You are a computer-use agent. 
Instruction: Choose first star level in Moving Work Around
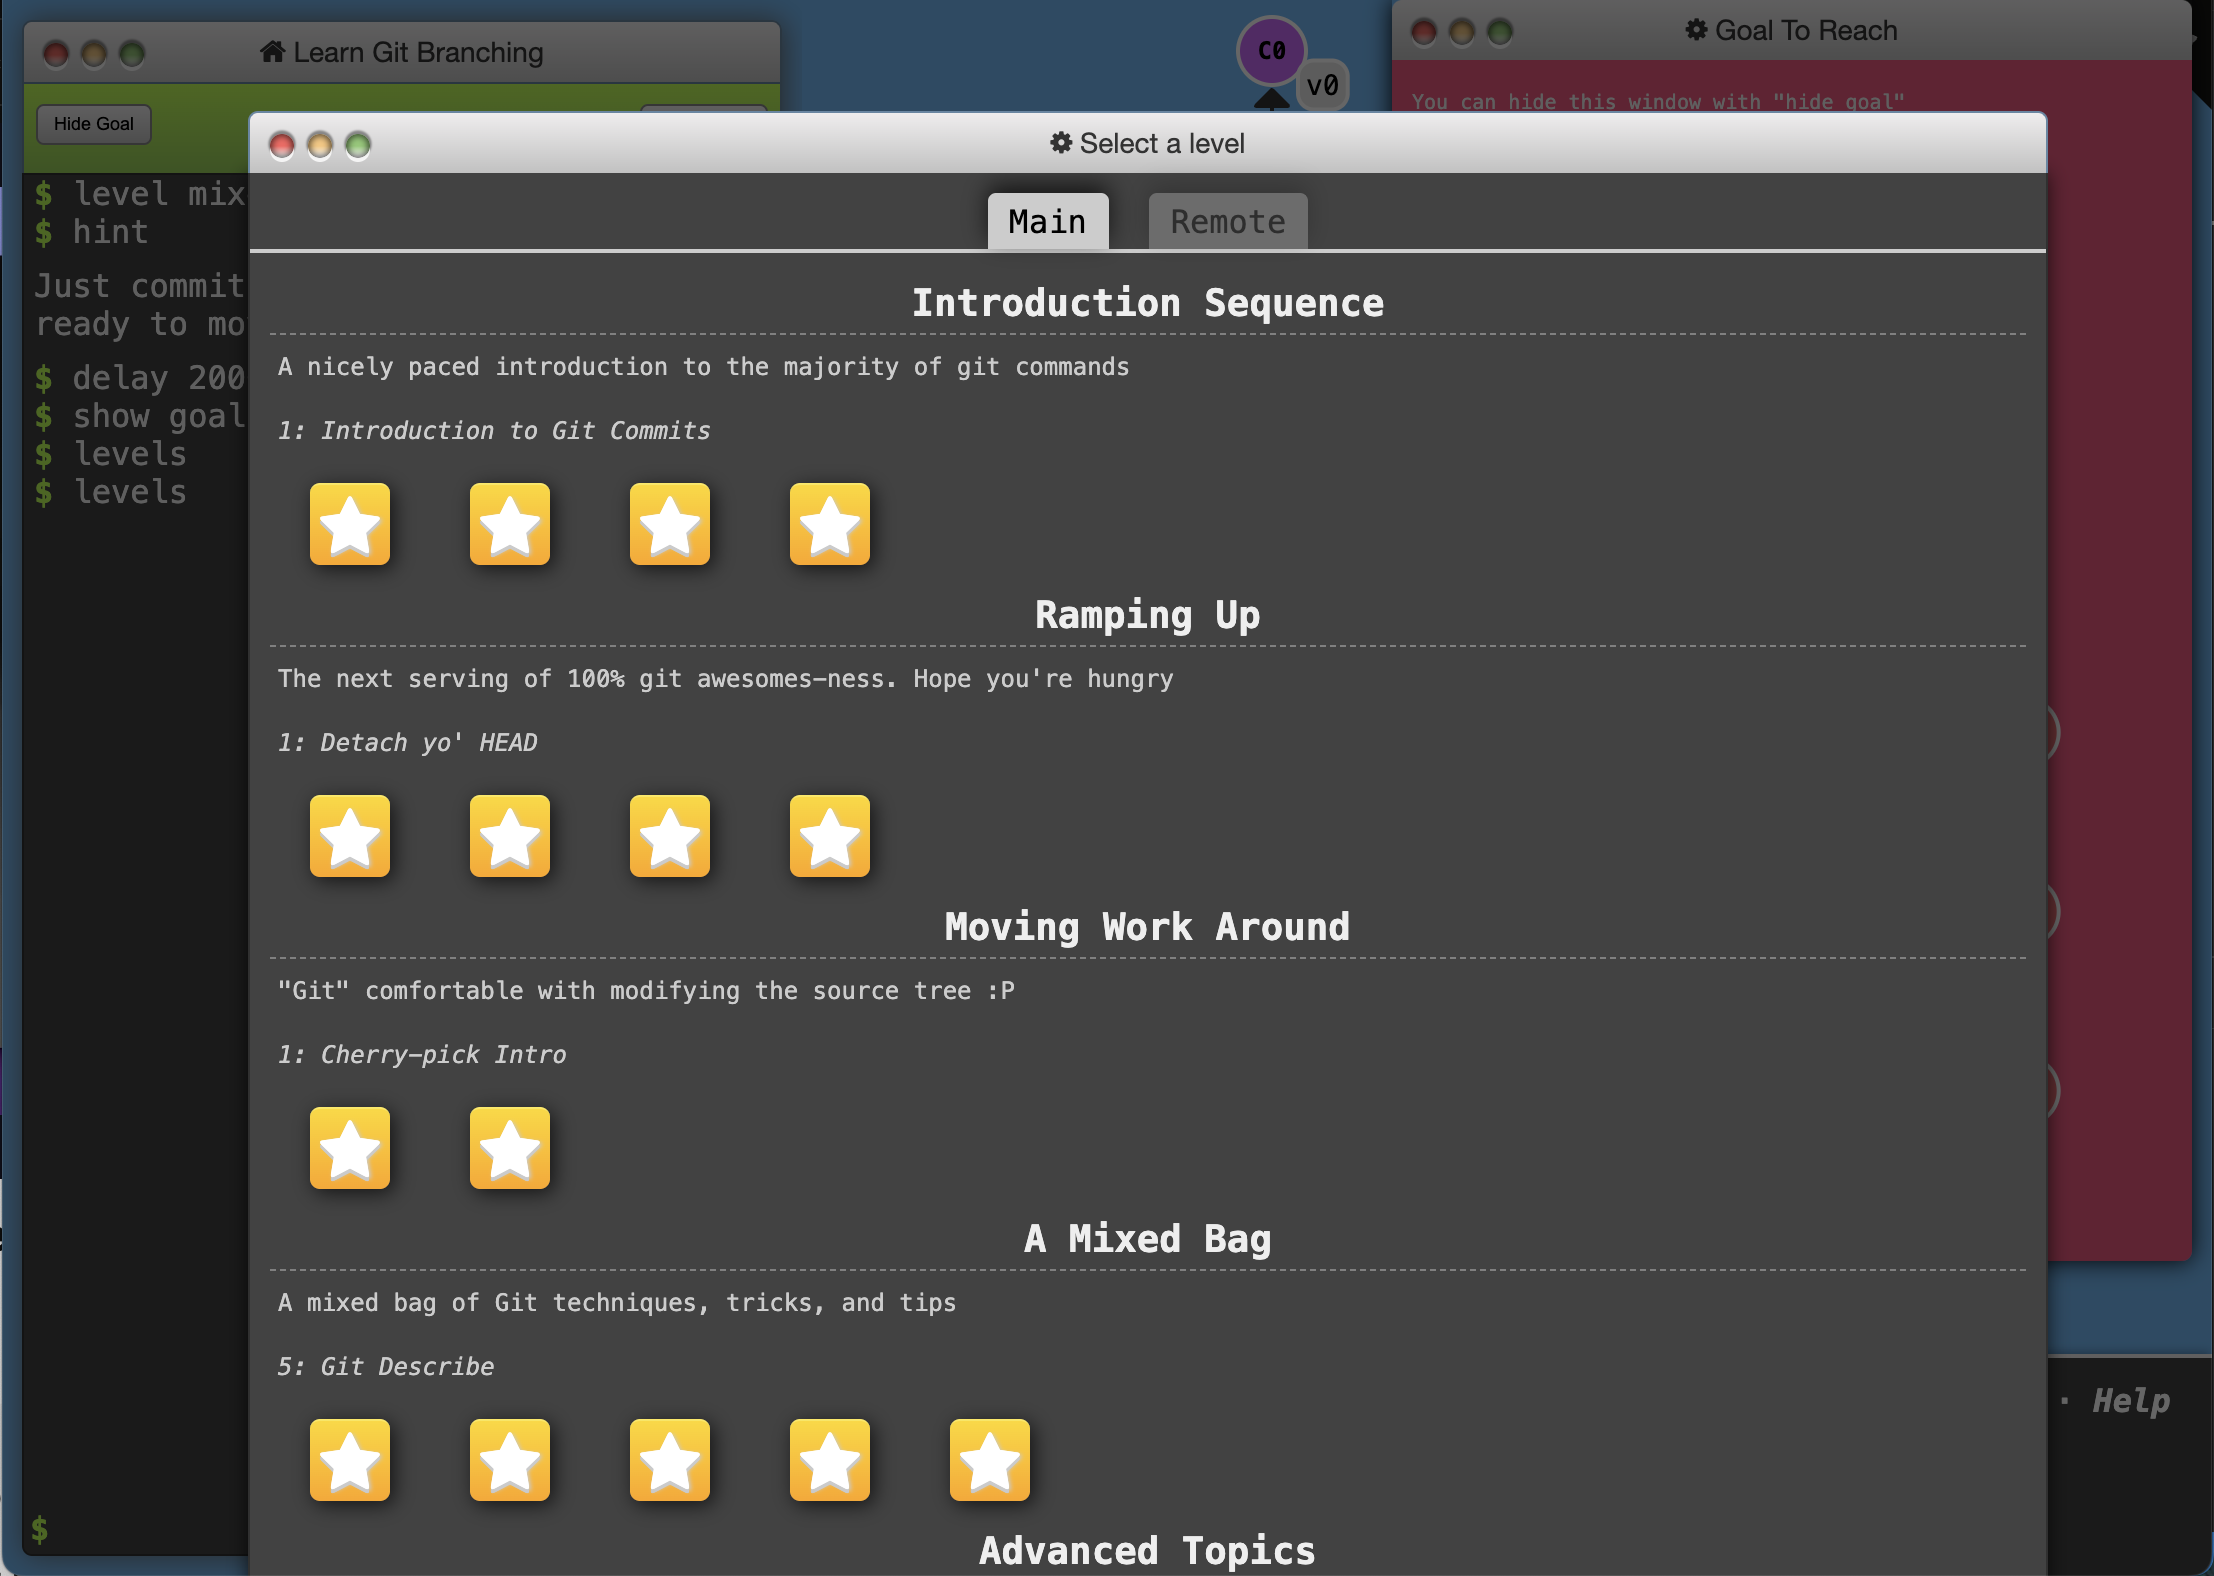pos(350,1148)
